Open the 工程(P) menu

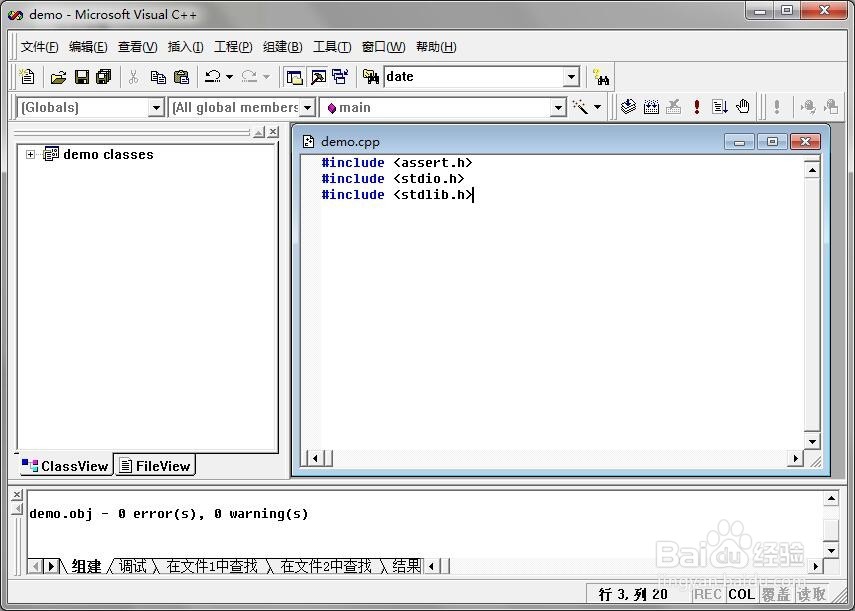(233, 47)
